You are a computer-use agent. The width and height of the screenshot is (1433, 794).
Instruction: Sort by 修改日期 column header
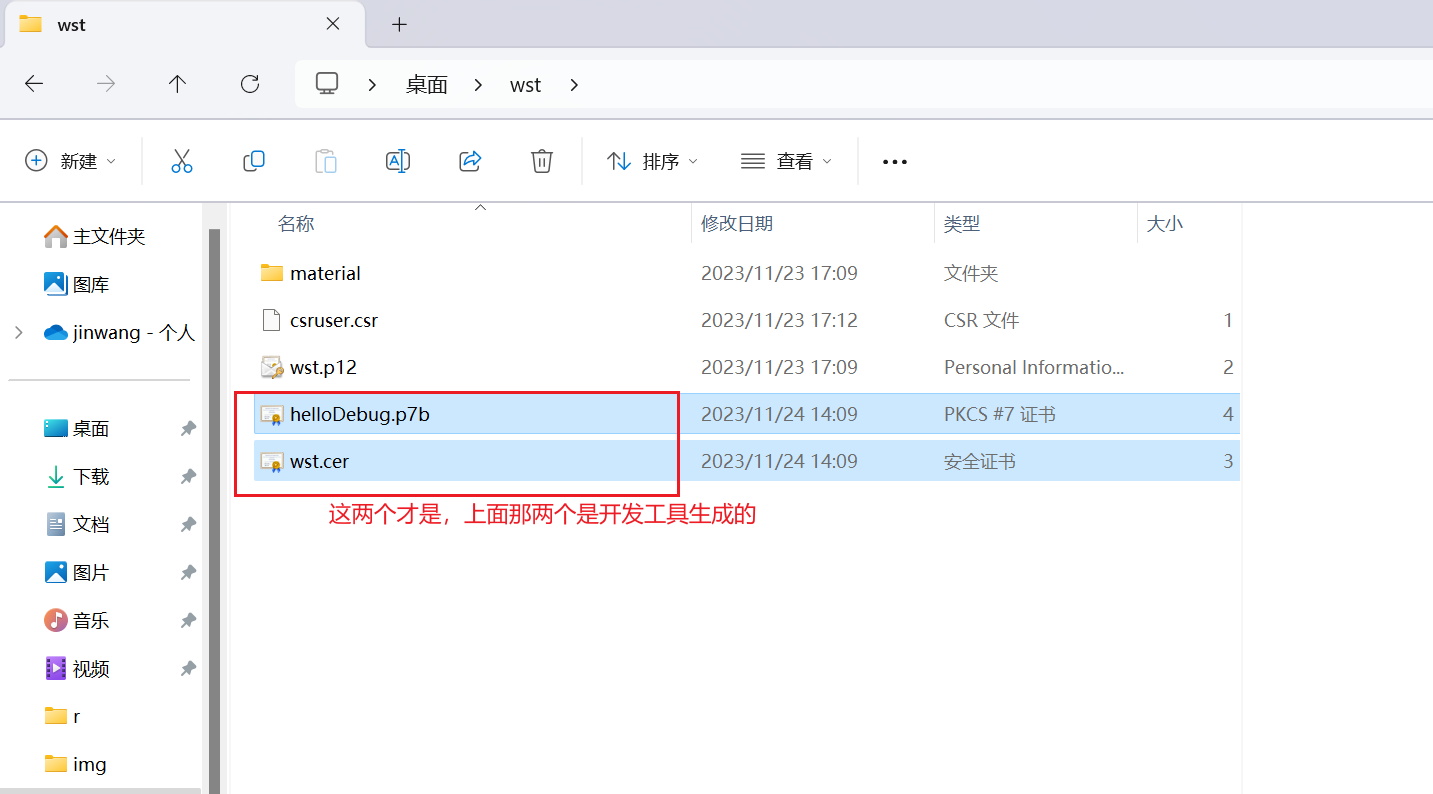point(737,224)
